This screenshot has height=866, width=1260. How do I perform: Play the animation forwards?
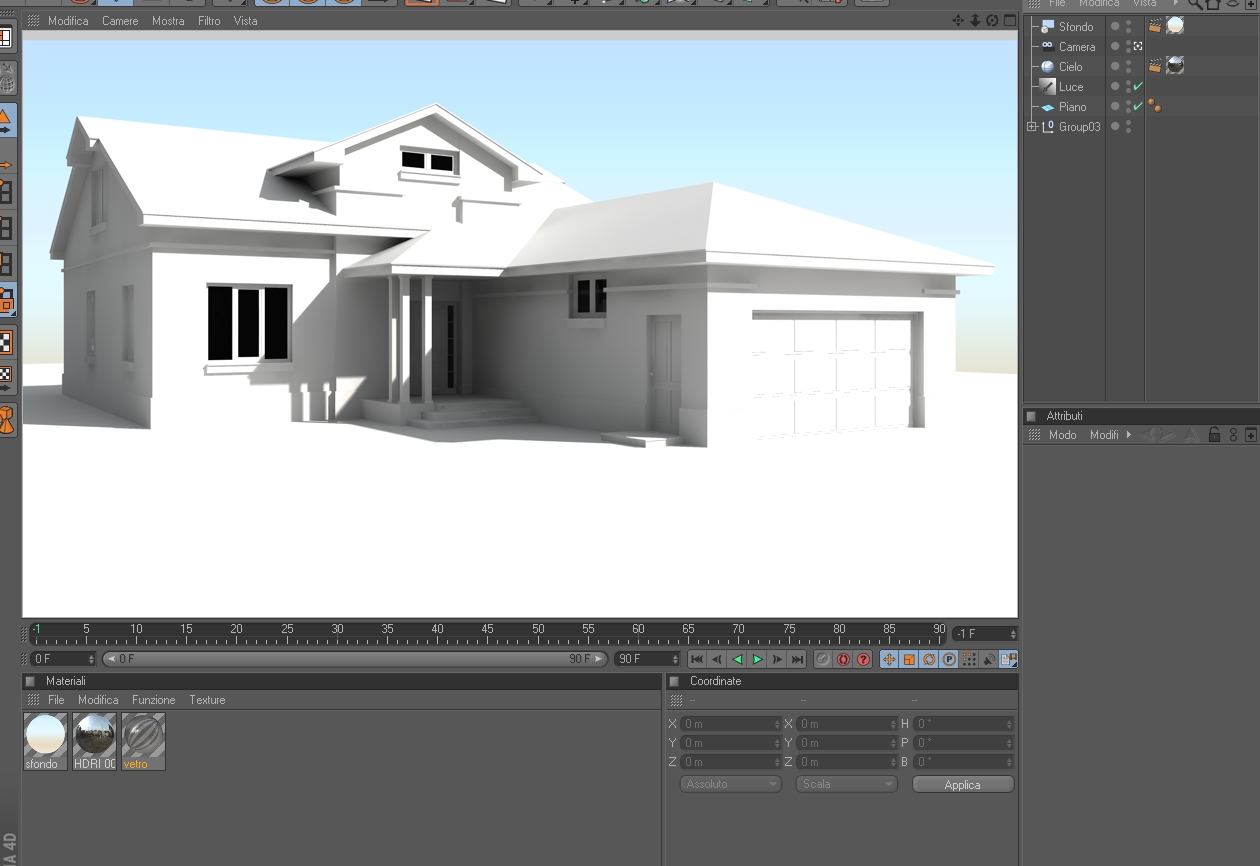pos(757,659)
